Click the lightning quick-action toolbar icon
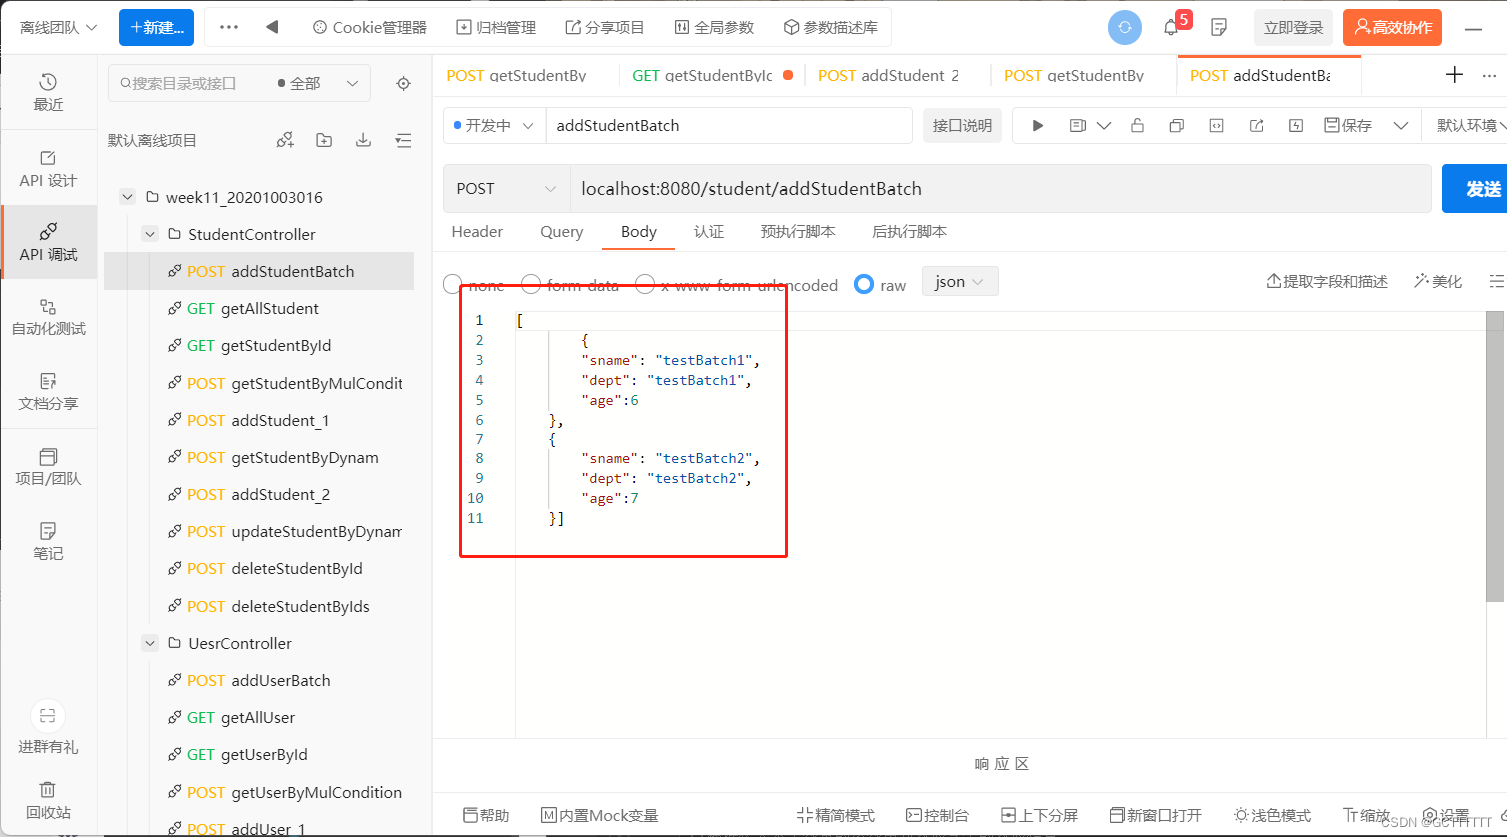The height and width of the screenshot is (837, 1507). pos(1296,125)
